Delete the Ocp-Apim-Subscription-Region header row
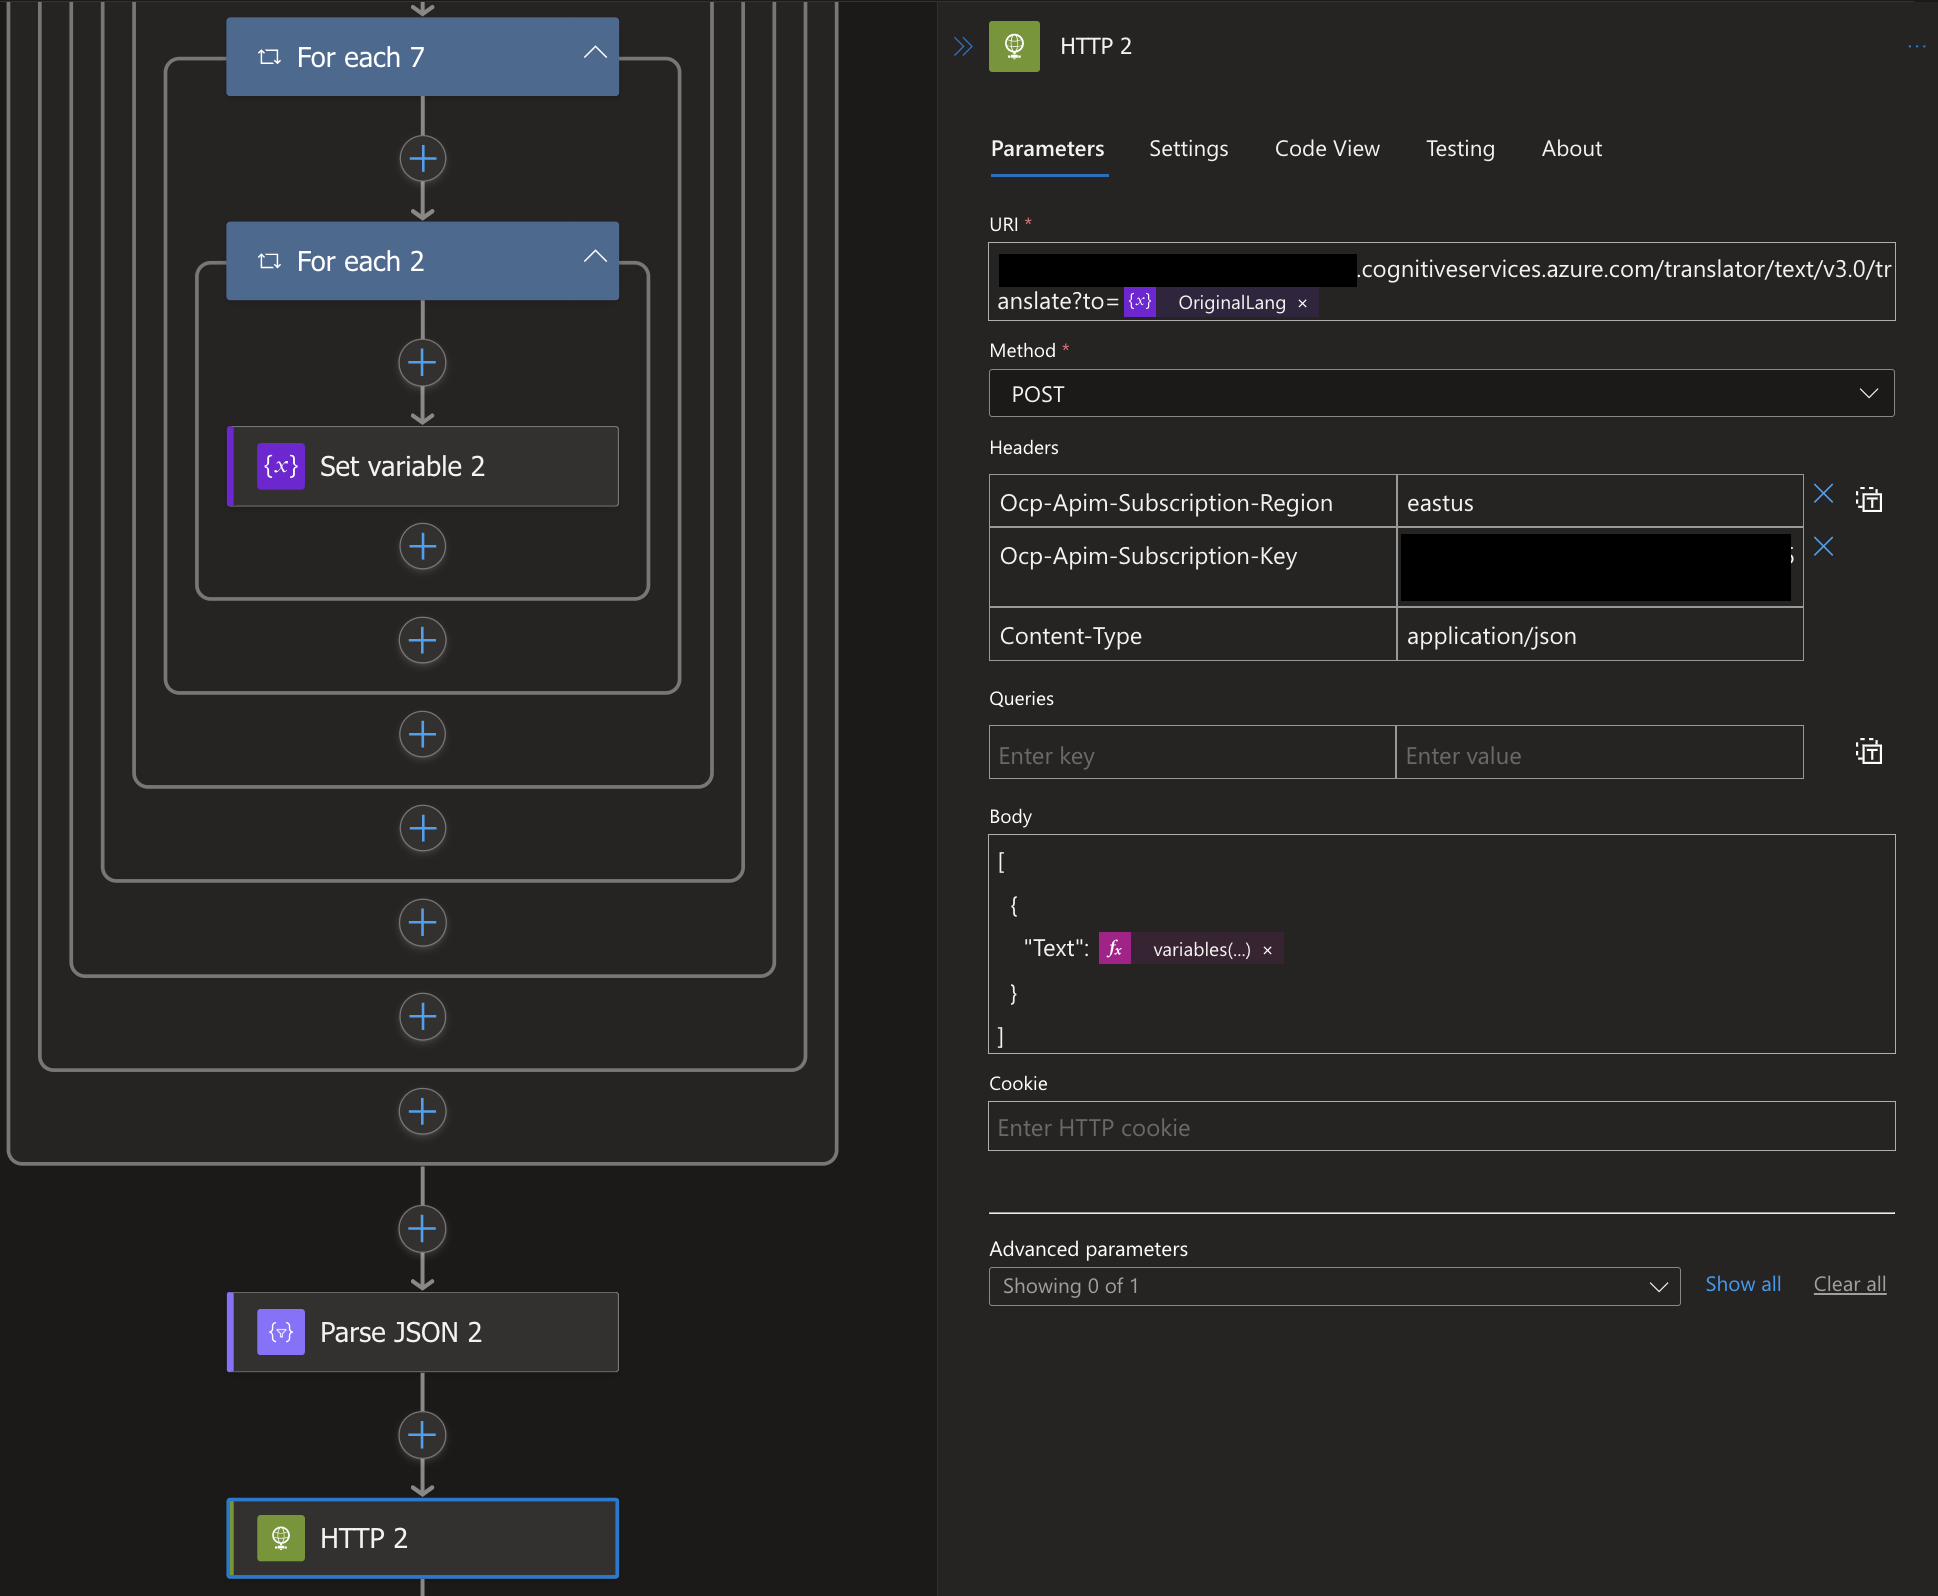Screen dimensions: 1938x1596 [x=1823, y=494]
